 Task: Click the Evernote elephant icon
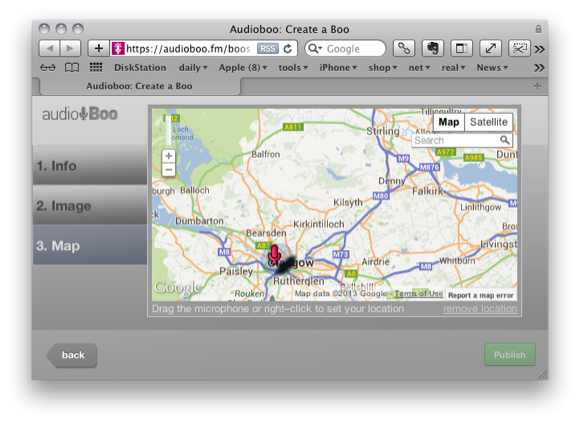pos(432,48)
